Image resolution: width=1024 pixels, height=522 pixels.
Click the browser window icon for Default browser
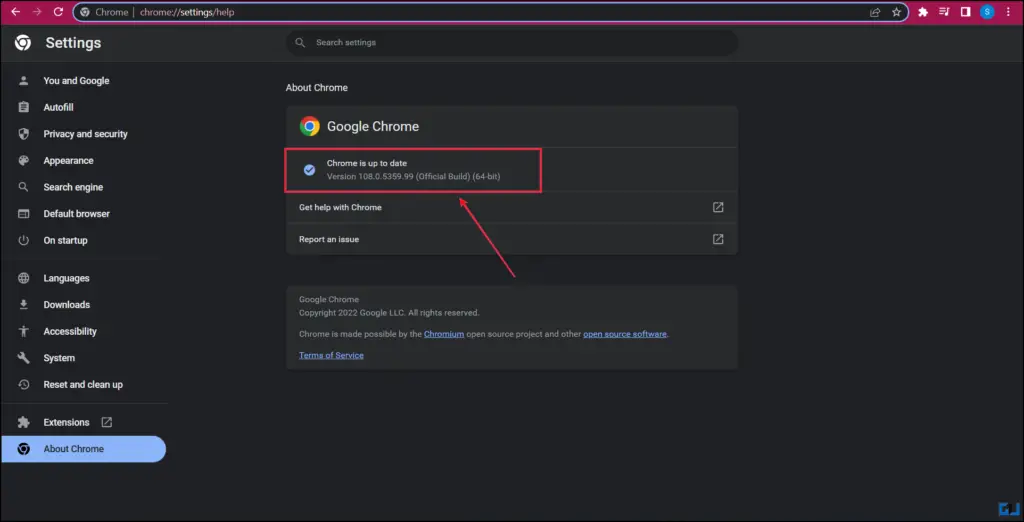pyautogui.click(x=24, y=214)
